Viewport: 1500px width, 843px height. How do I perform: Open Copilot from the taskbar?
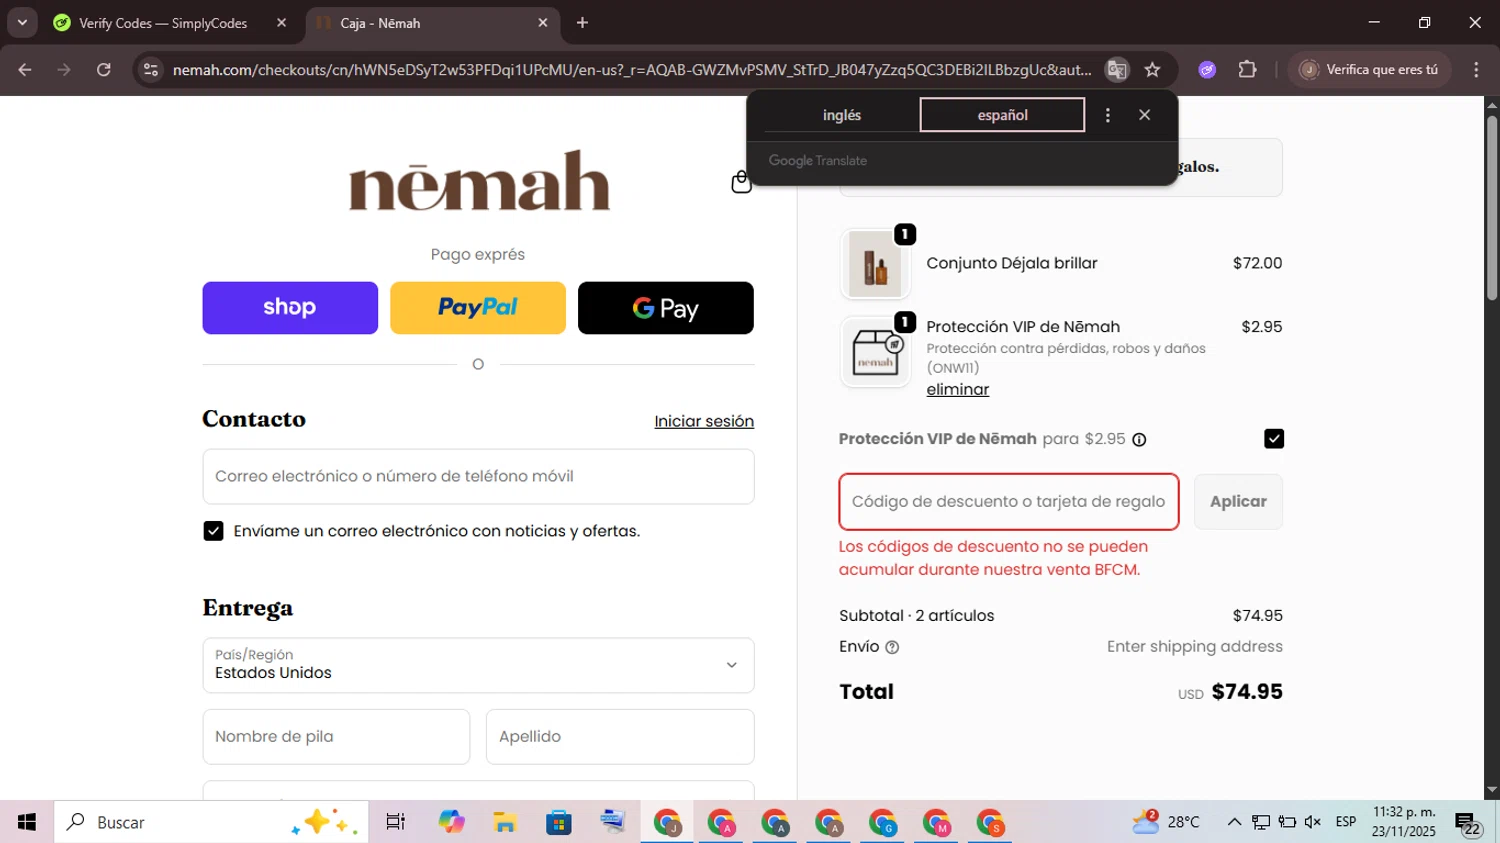pos(451,822)
